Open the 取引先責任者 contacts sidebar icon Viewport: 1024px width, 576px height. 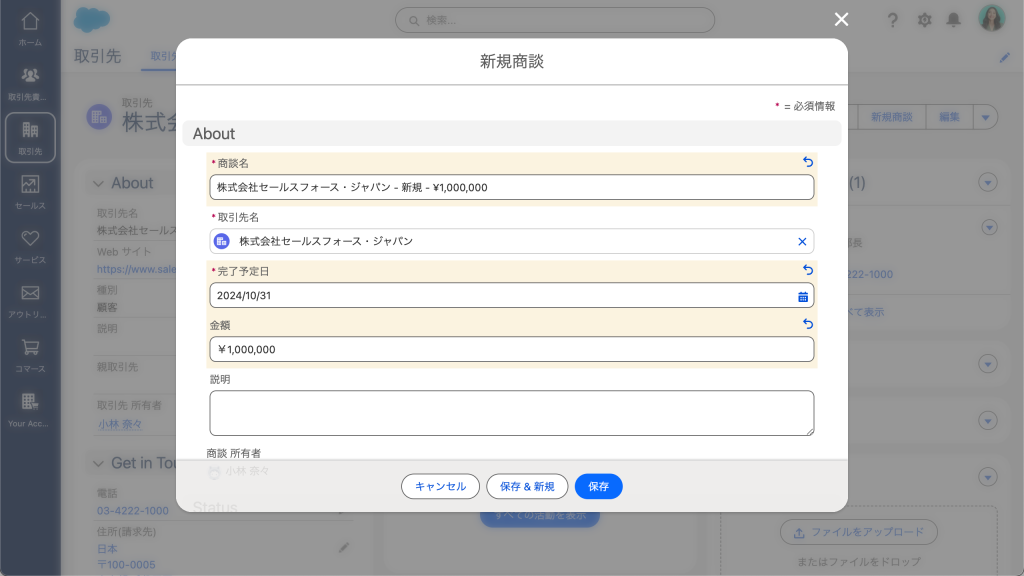pyautogui.click(x=30, y=84)
